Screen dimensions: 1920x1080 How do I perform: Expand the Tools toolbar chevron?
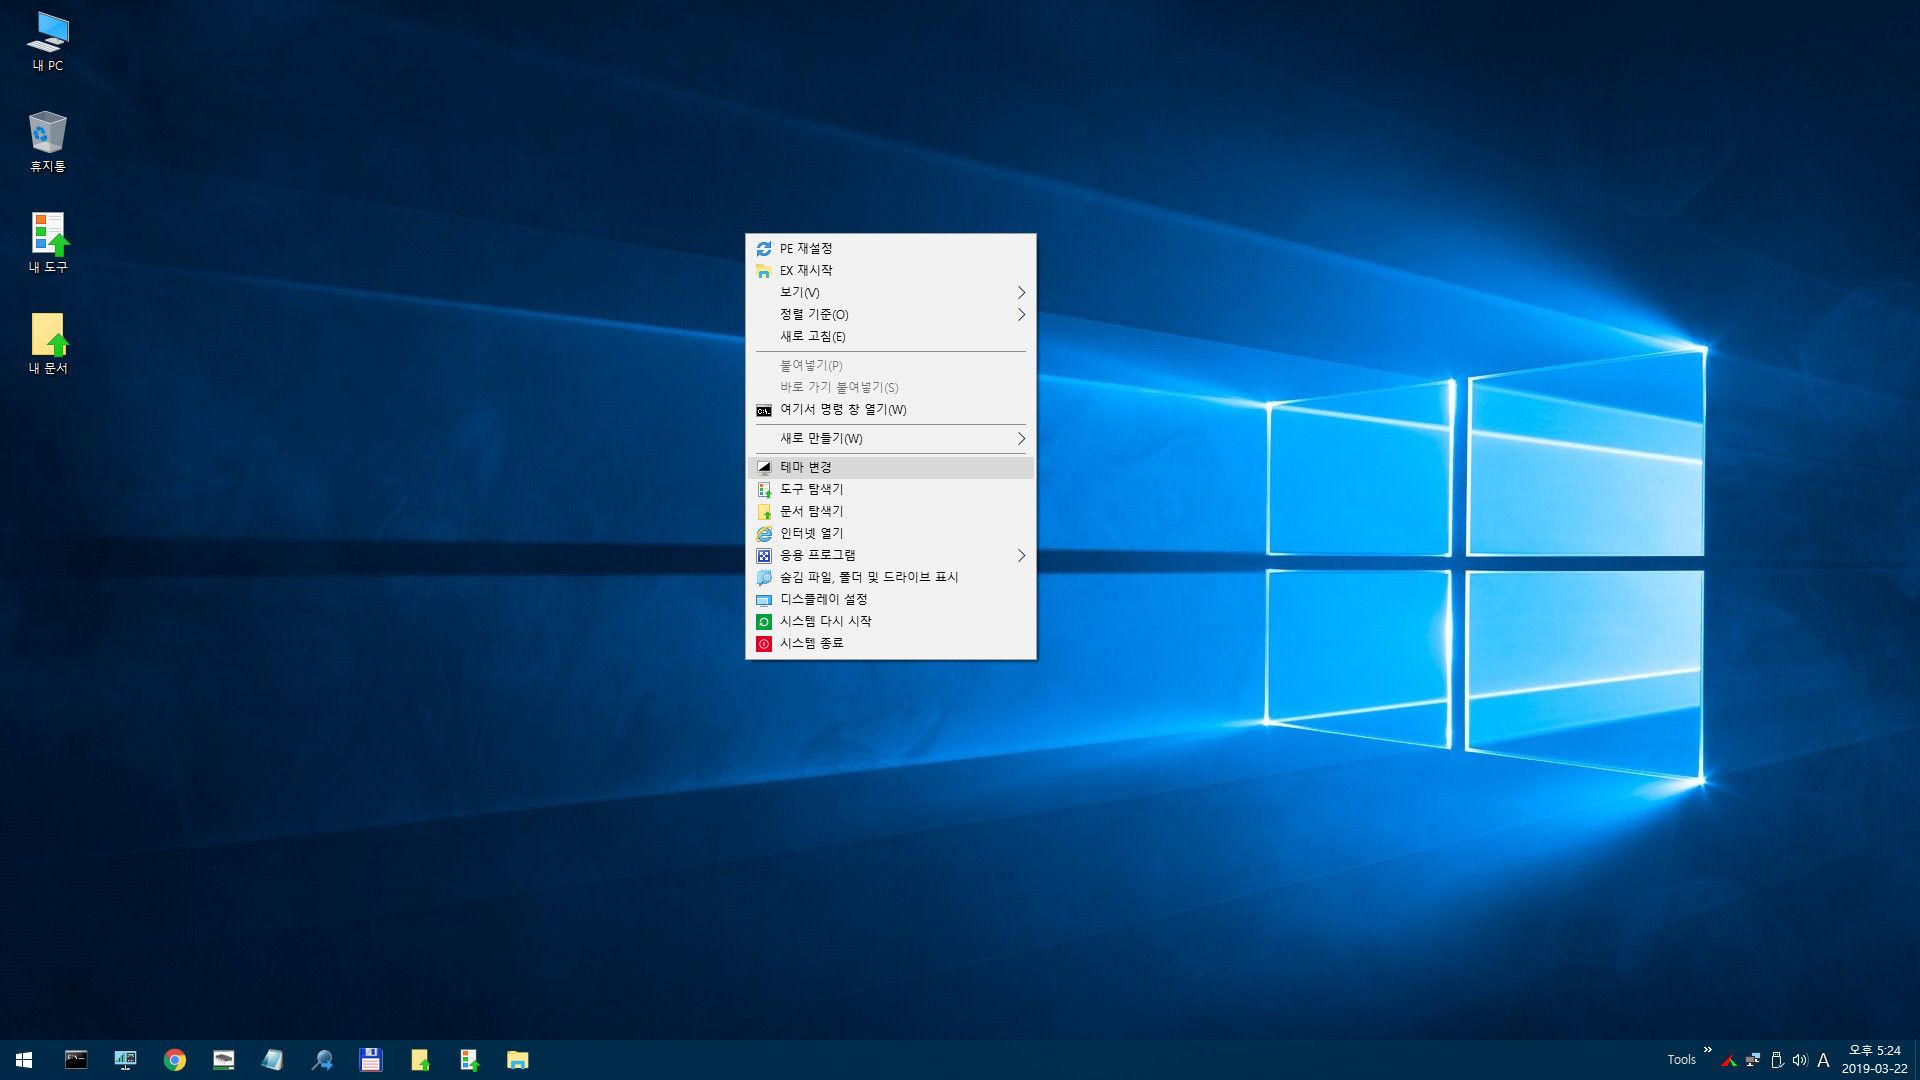[1708, 1050]
